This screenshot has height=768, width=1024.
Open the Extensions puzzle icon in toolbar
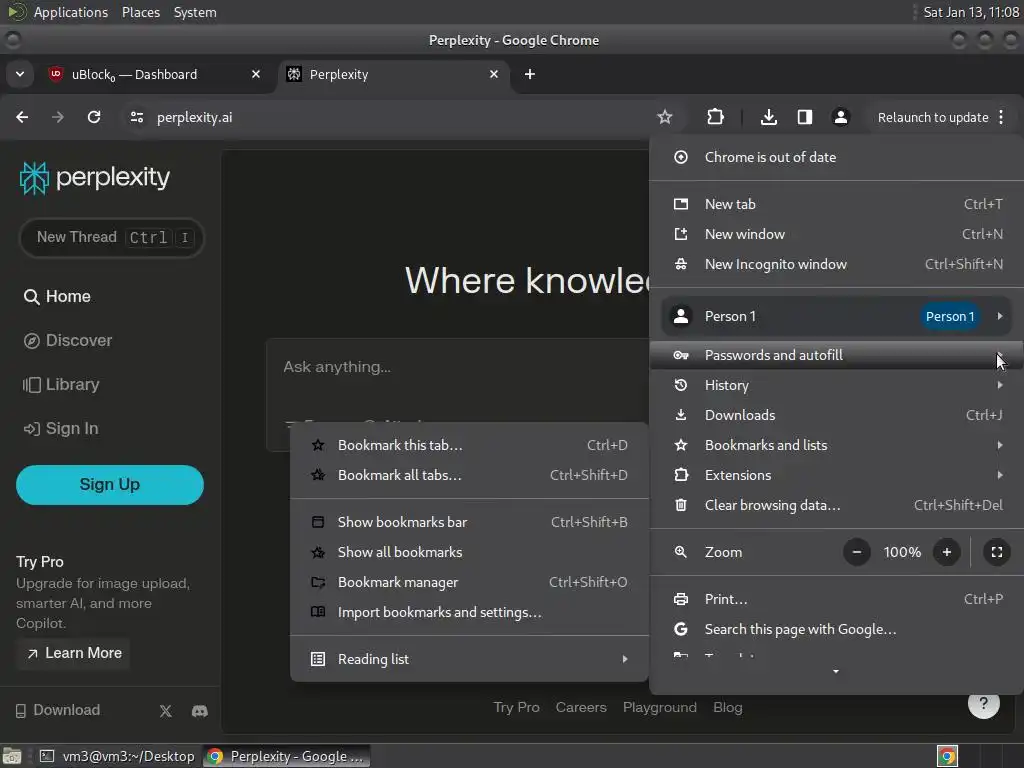point(715,117)
